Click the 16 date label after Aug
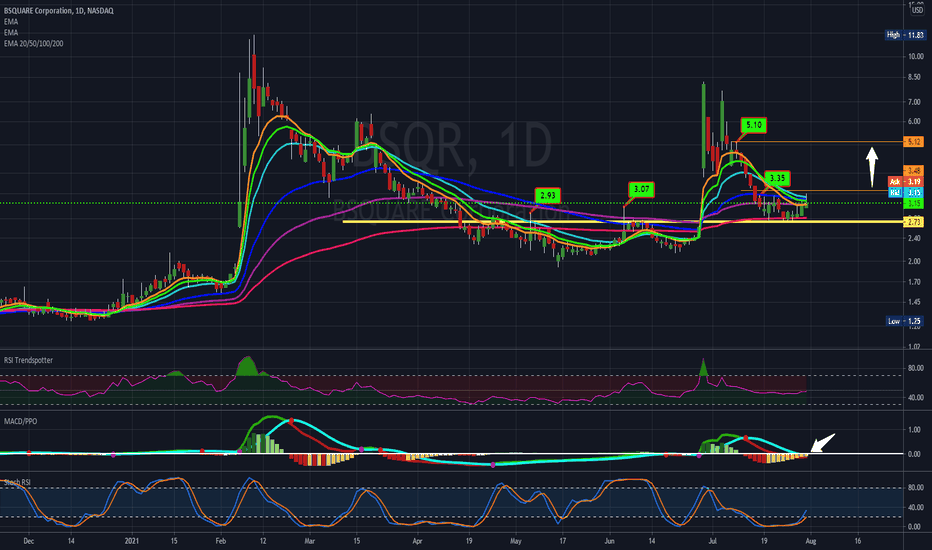The image size is (932, 550). (858, 541)
